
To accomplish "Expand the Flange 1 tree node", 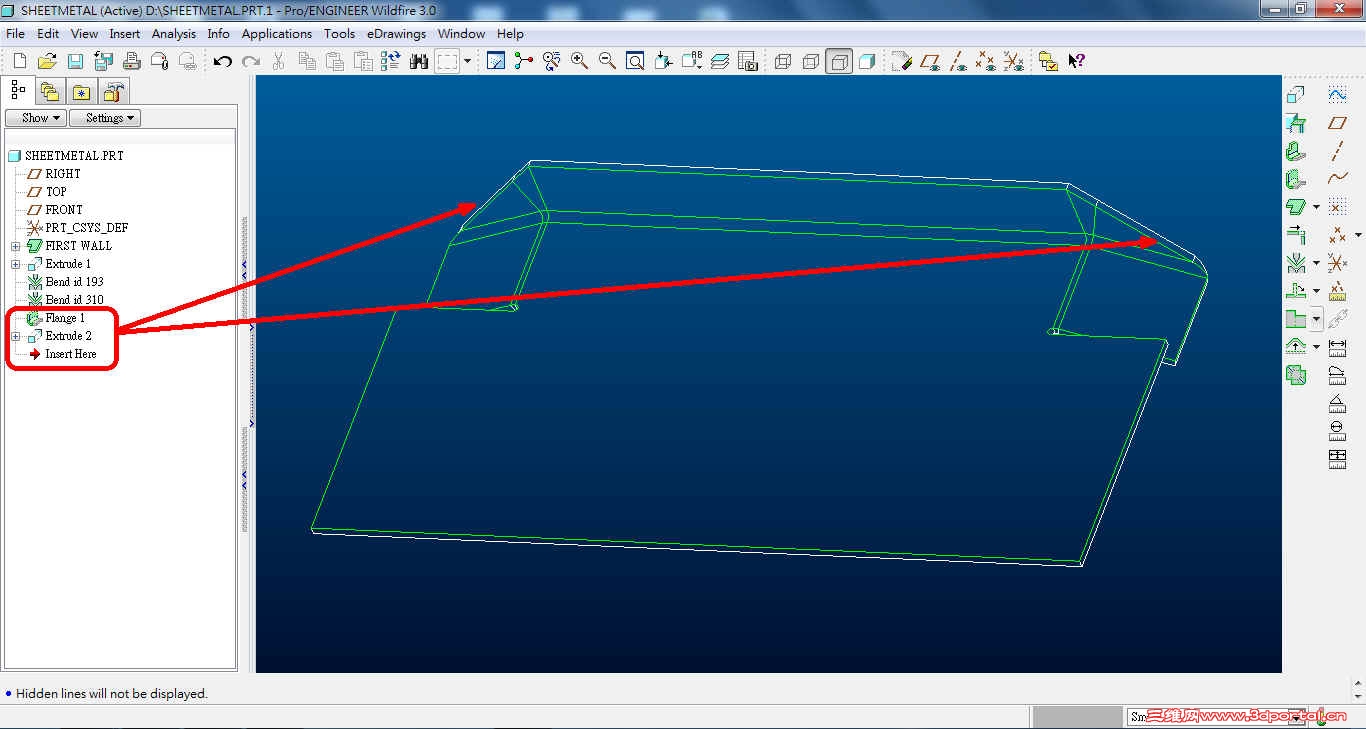I will coord(15,317).
